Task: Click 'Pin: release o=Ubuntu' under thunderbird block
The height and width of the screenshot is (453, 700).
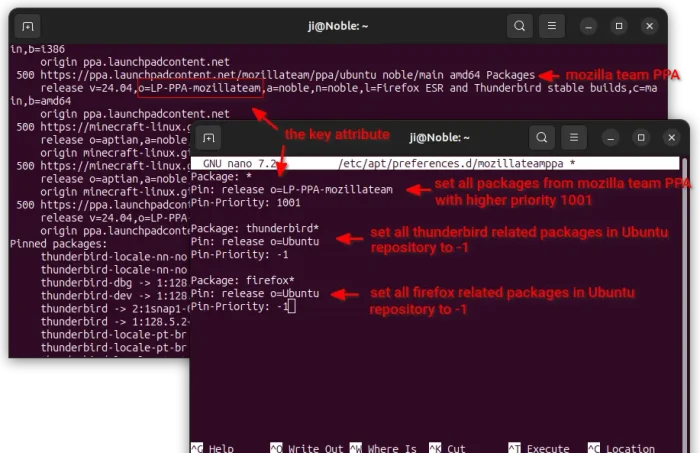Action: click(x=255, y=241)
